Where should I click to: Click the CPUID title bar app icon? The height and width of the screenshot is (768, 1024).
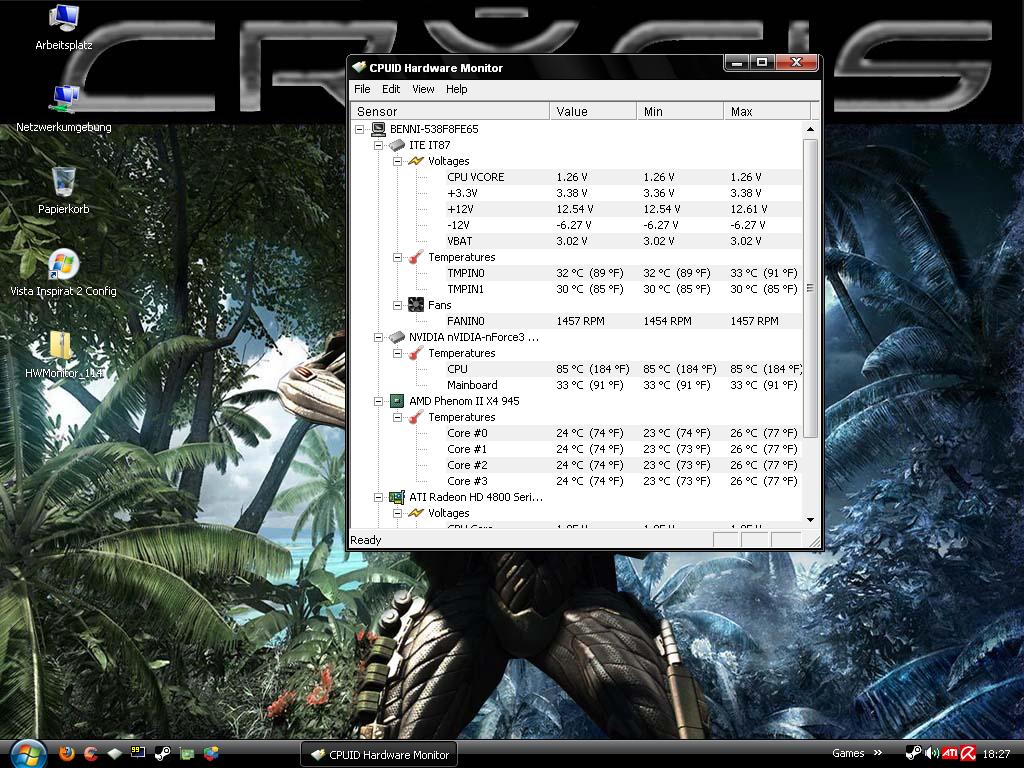tap(359, 67)
